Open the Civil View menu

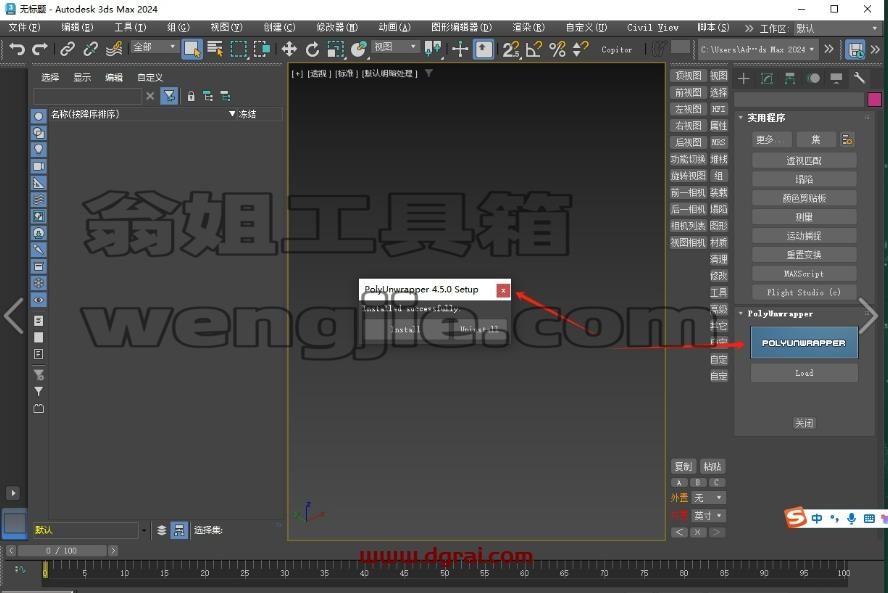pos(652,27)
